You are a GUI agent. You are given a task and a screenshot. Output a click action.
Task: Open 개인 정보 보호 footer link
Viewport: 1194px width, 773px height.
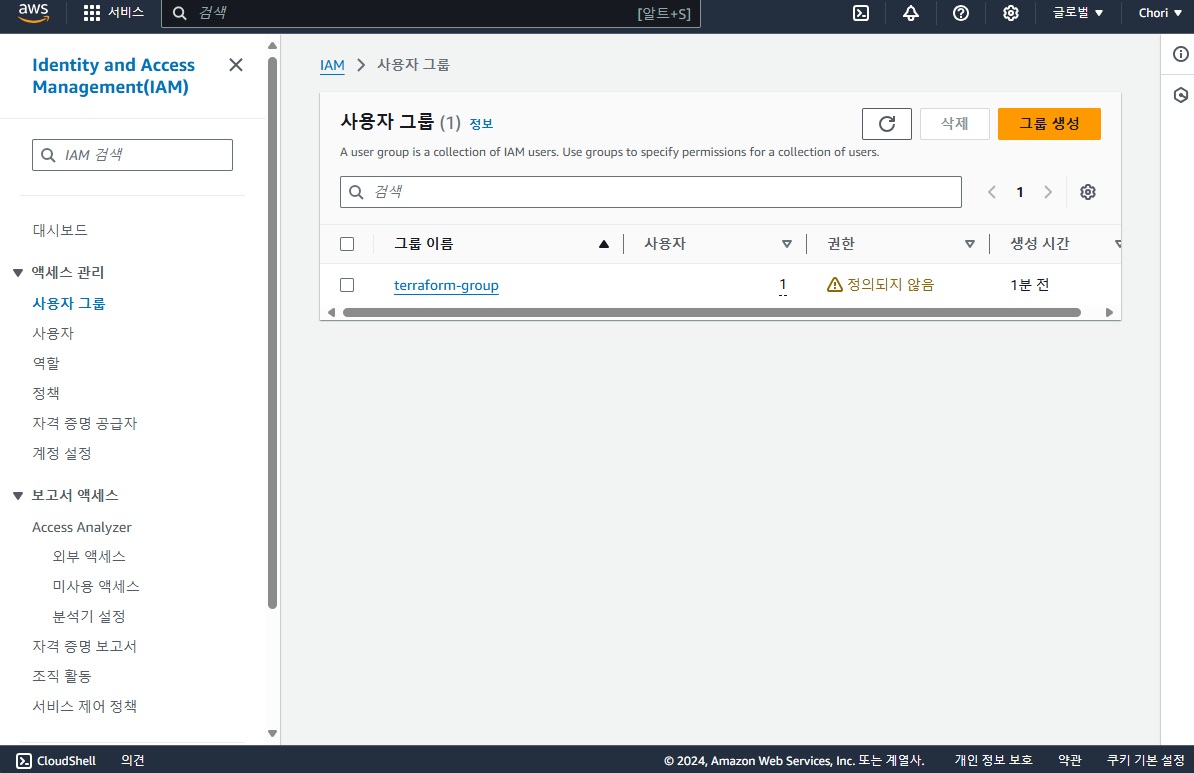click(x=993, y=760)
